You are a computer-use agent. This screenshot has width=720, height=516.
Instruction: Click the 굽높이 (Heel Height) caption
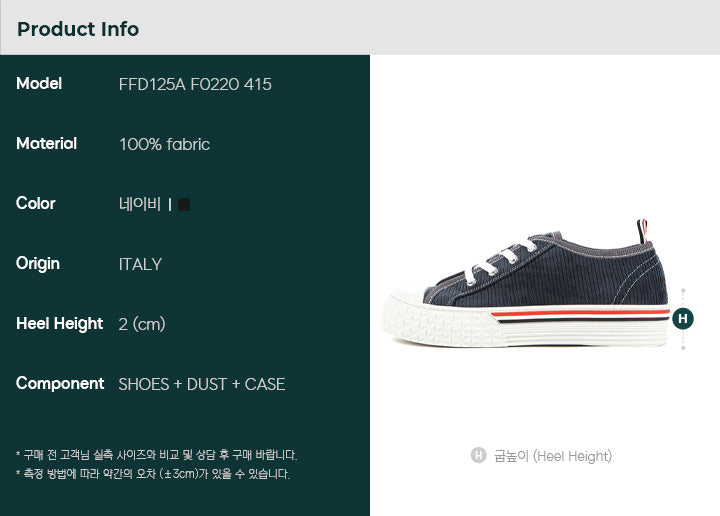pyautogui.click(x=553, y=456)
